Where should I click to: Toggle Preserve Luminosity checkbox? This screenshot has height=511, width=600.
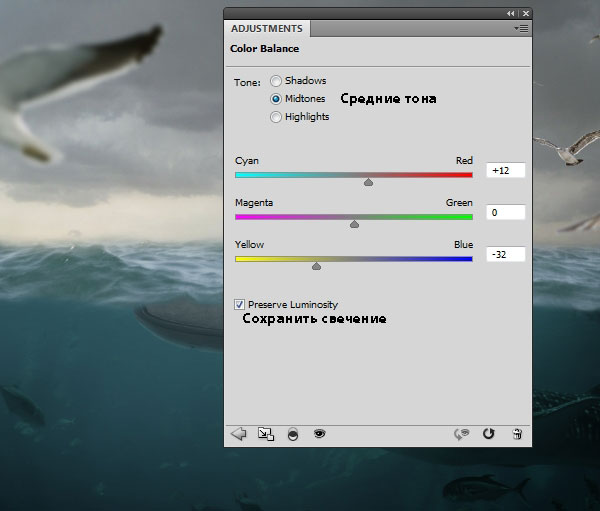pyautogui.click(x=240, y=305)
